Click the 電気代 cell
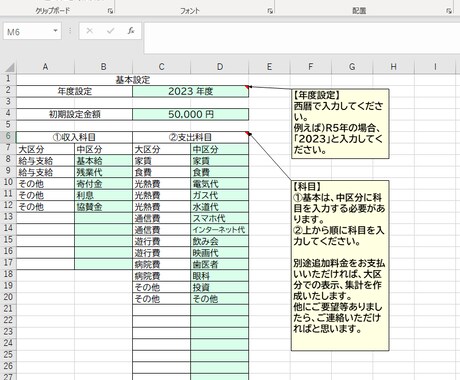The width and height of the screenshot is (460, 380). pos(220,184)
